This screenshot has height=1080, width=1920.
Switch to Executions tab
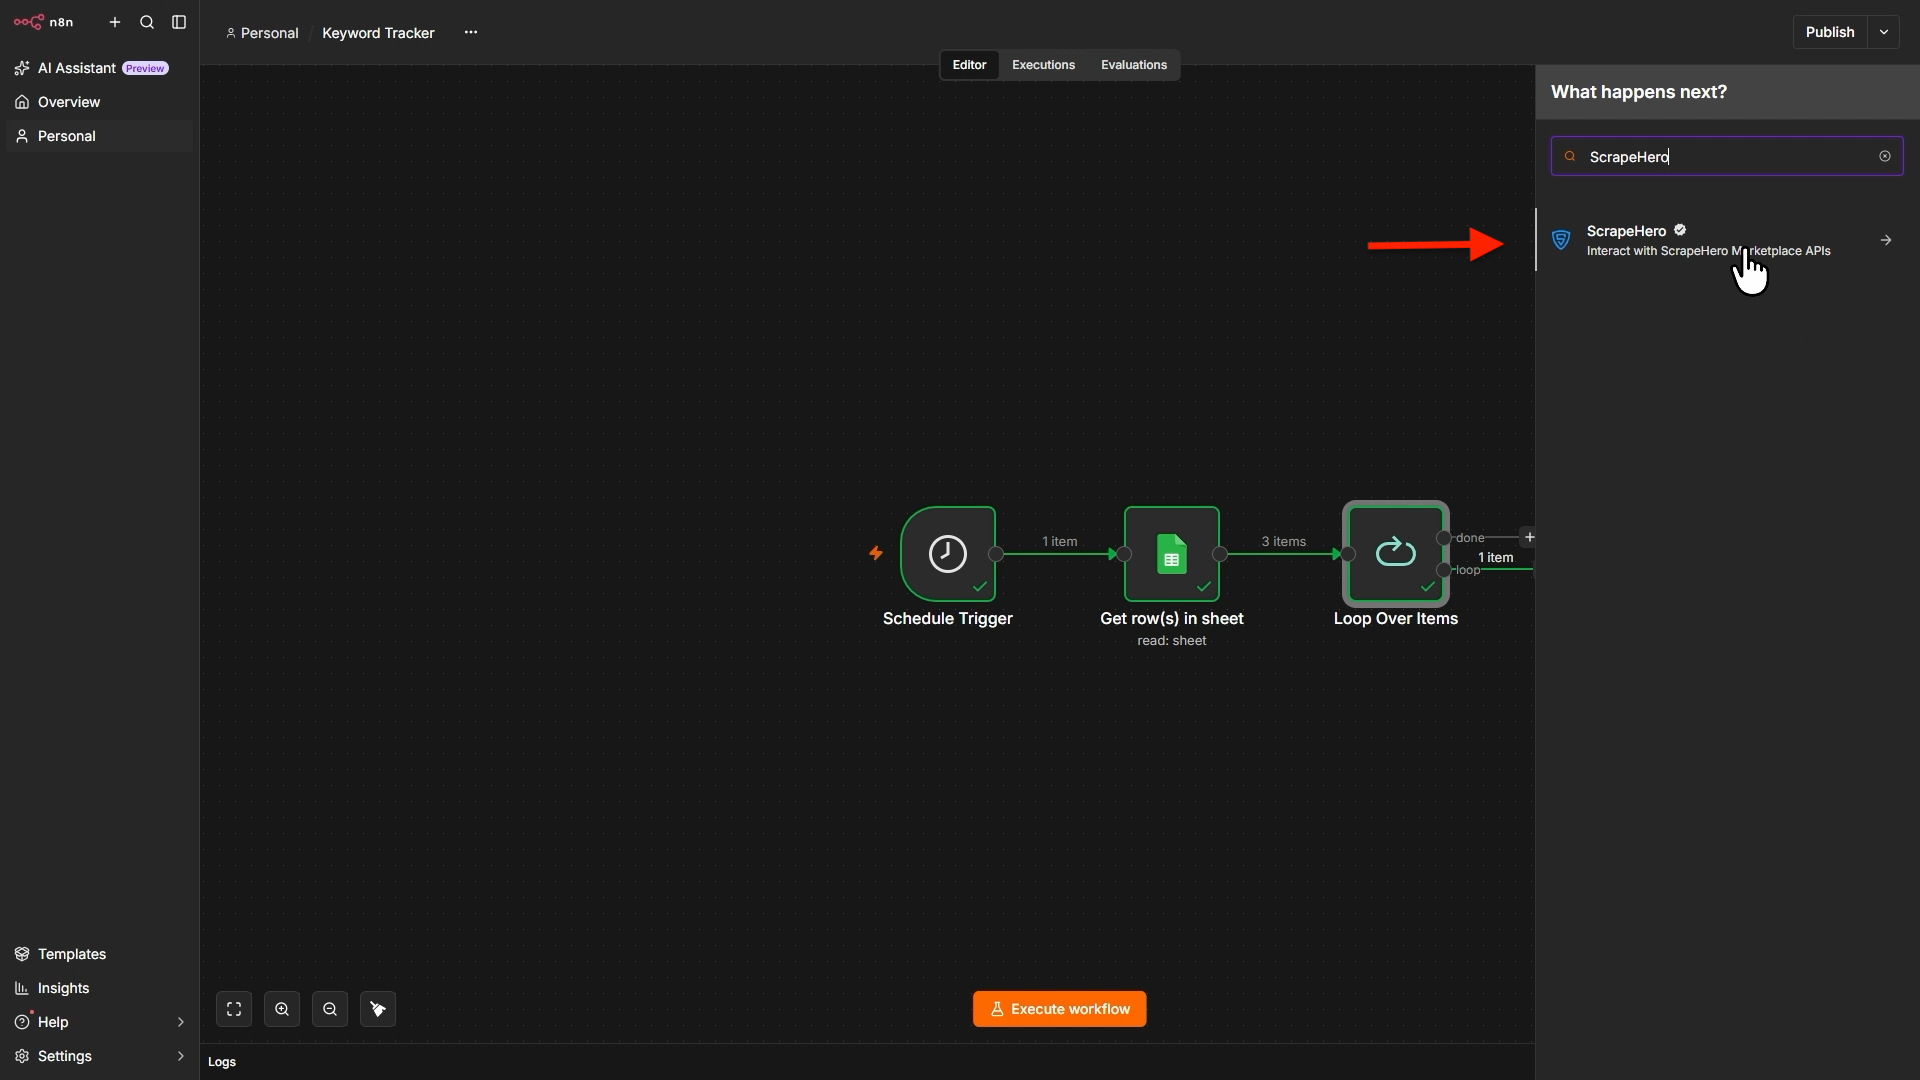coord(1043,65)
